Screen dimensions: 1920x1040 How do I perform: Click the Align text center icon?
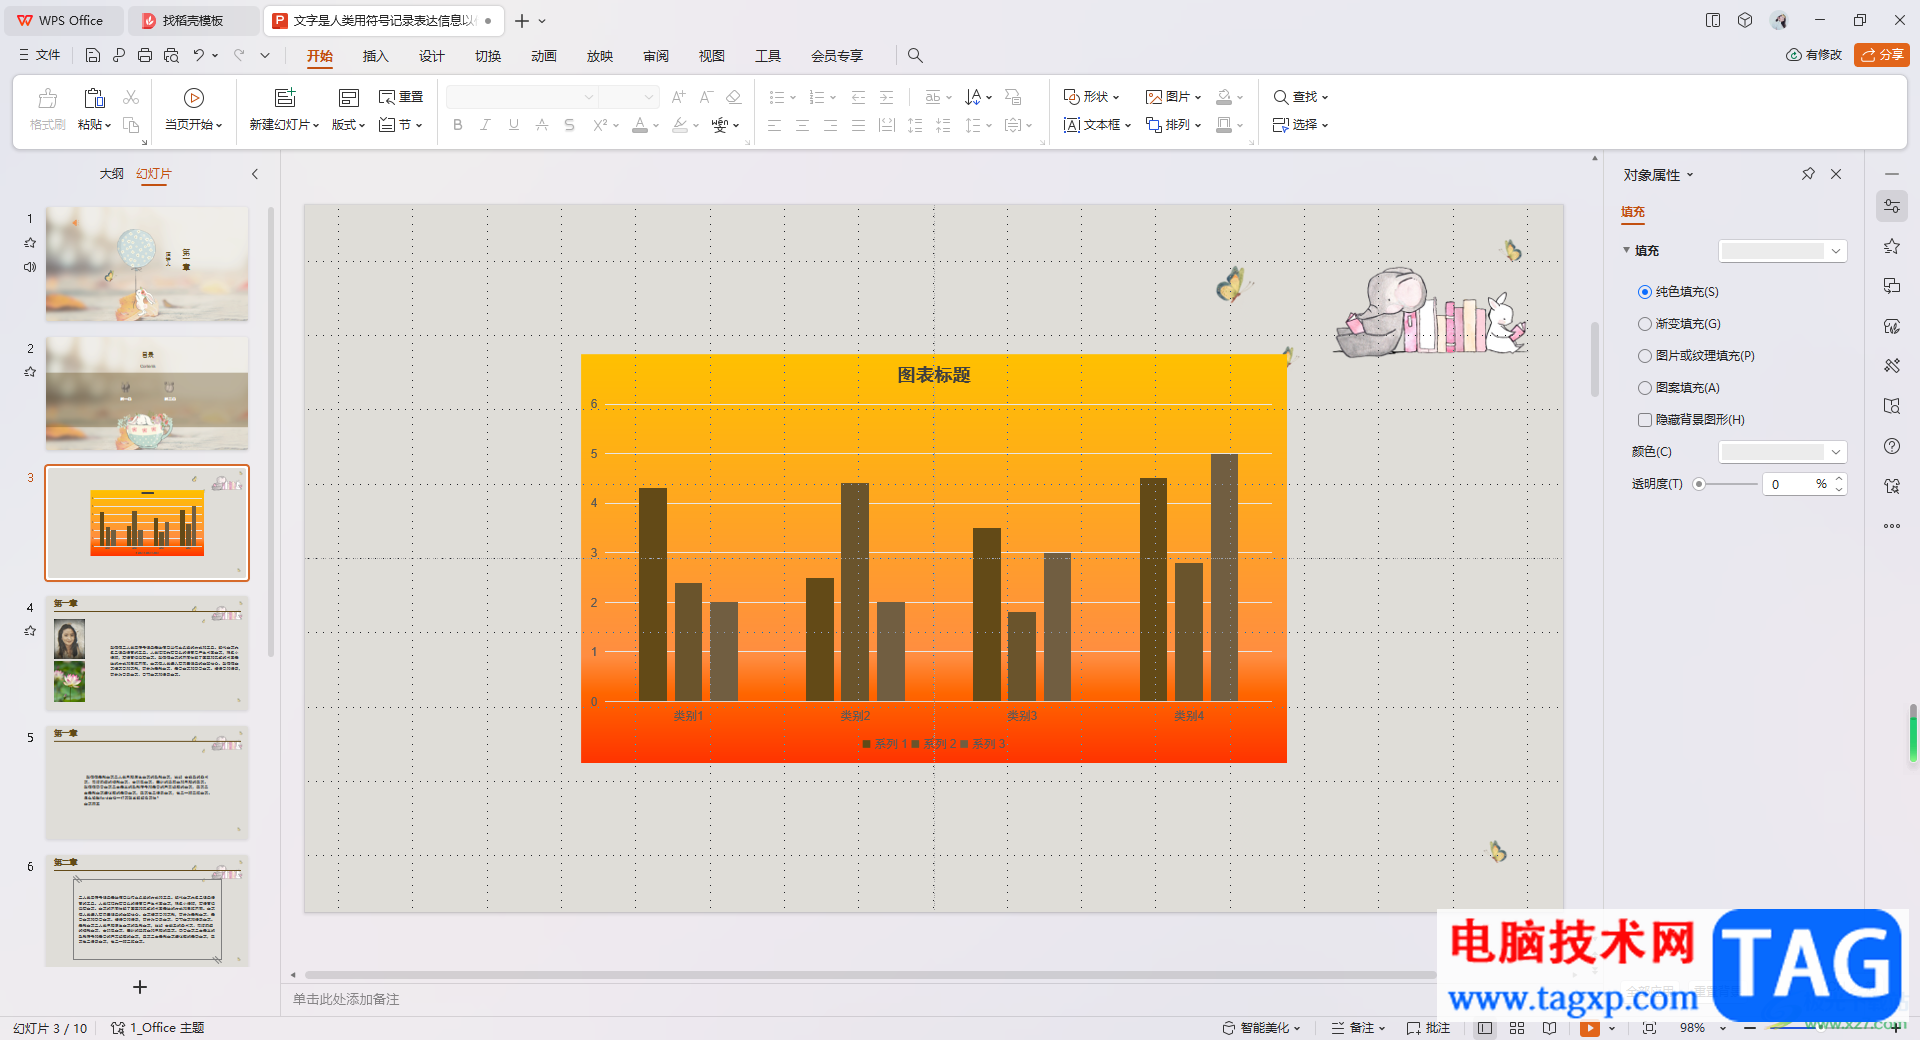803,125
